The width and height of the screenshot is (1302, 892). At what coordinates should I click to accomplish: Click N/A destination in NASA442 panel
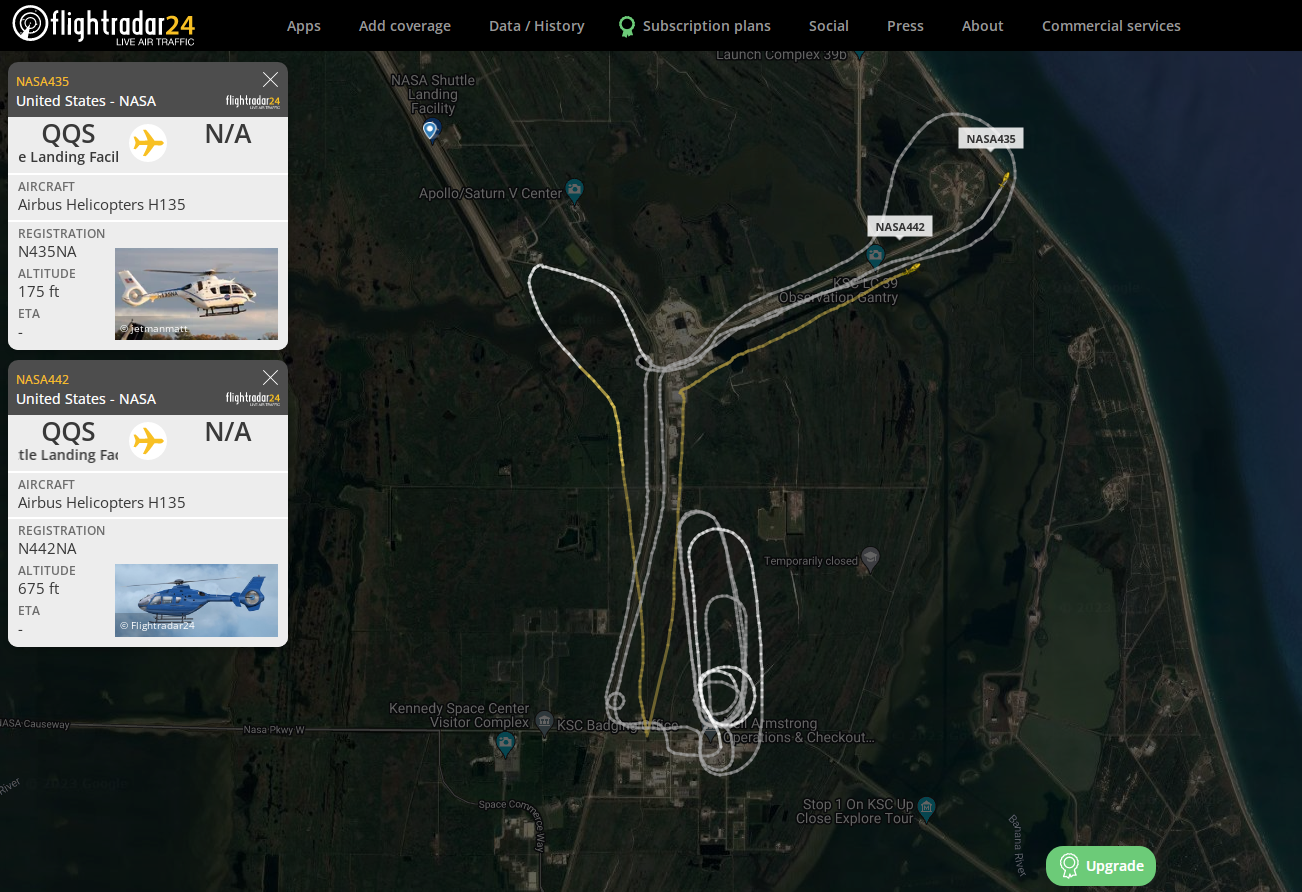(x=228, y=432)
